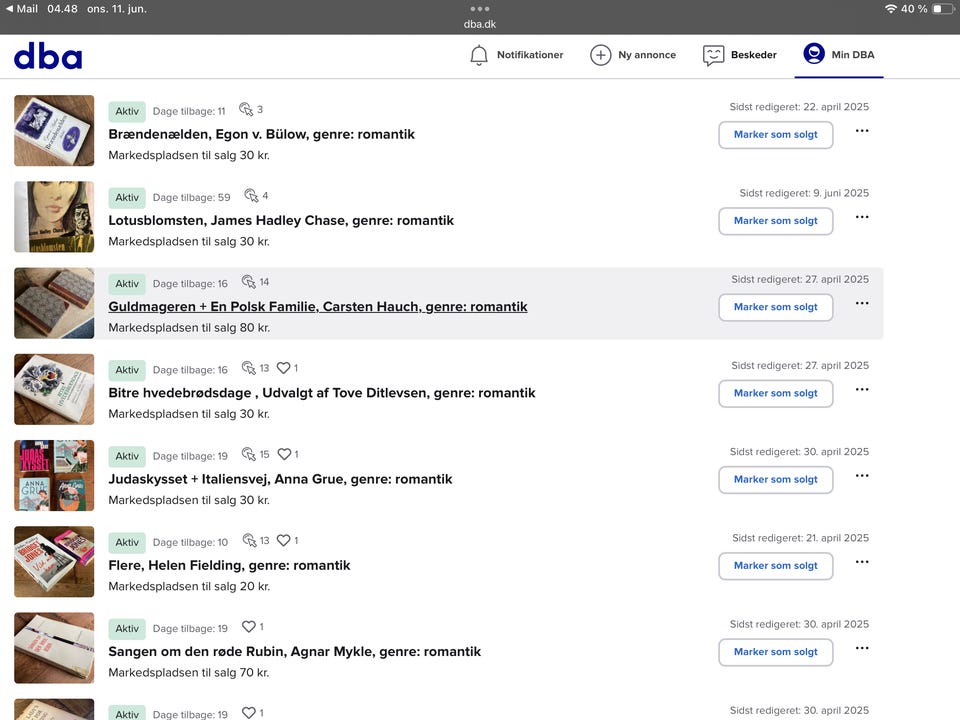Click 'Dage tilbage: 59' text
960x720 pixels.
point(192,198)
